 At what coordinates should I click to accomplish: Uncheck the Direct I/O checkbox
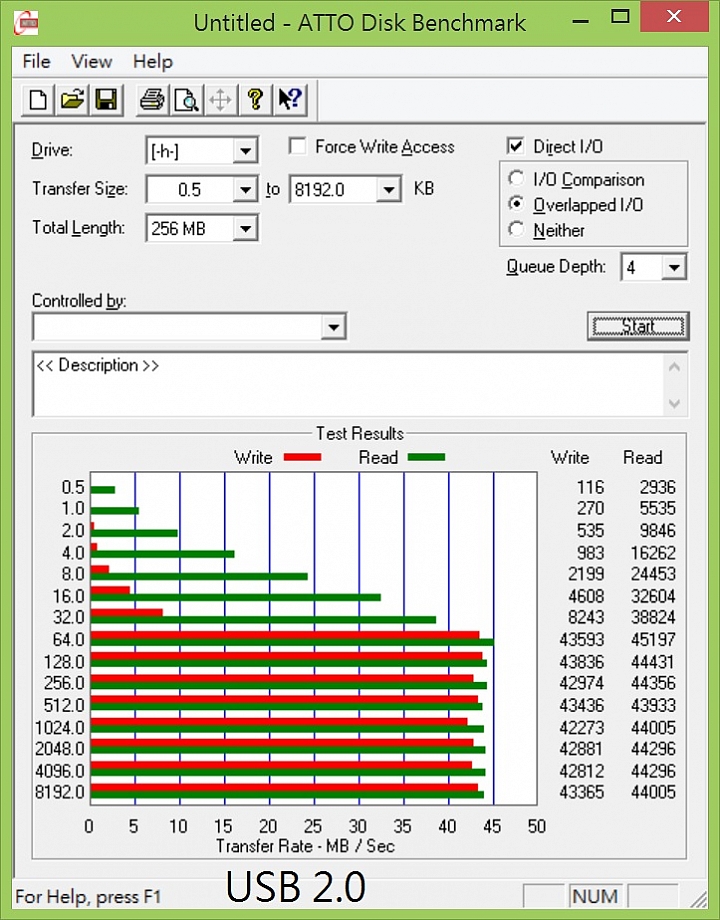click(x=515, y=146)
